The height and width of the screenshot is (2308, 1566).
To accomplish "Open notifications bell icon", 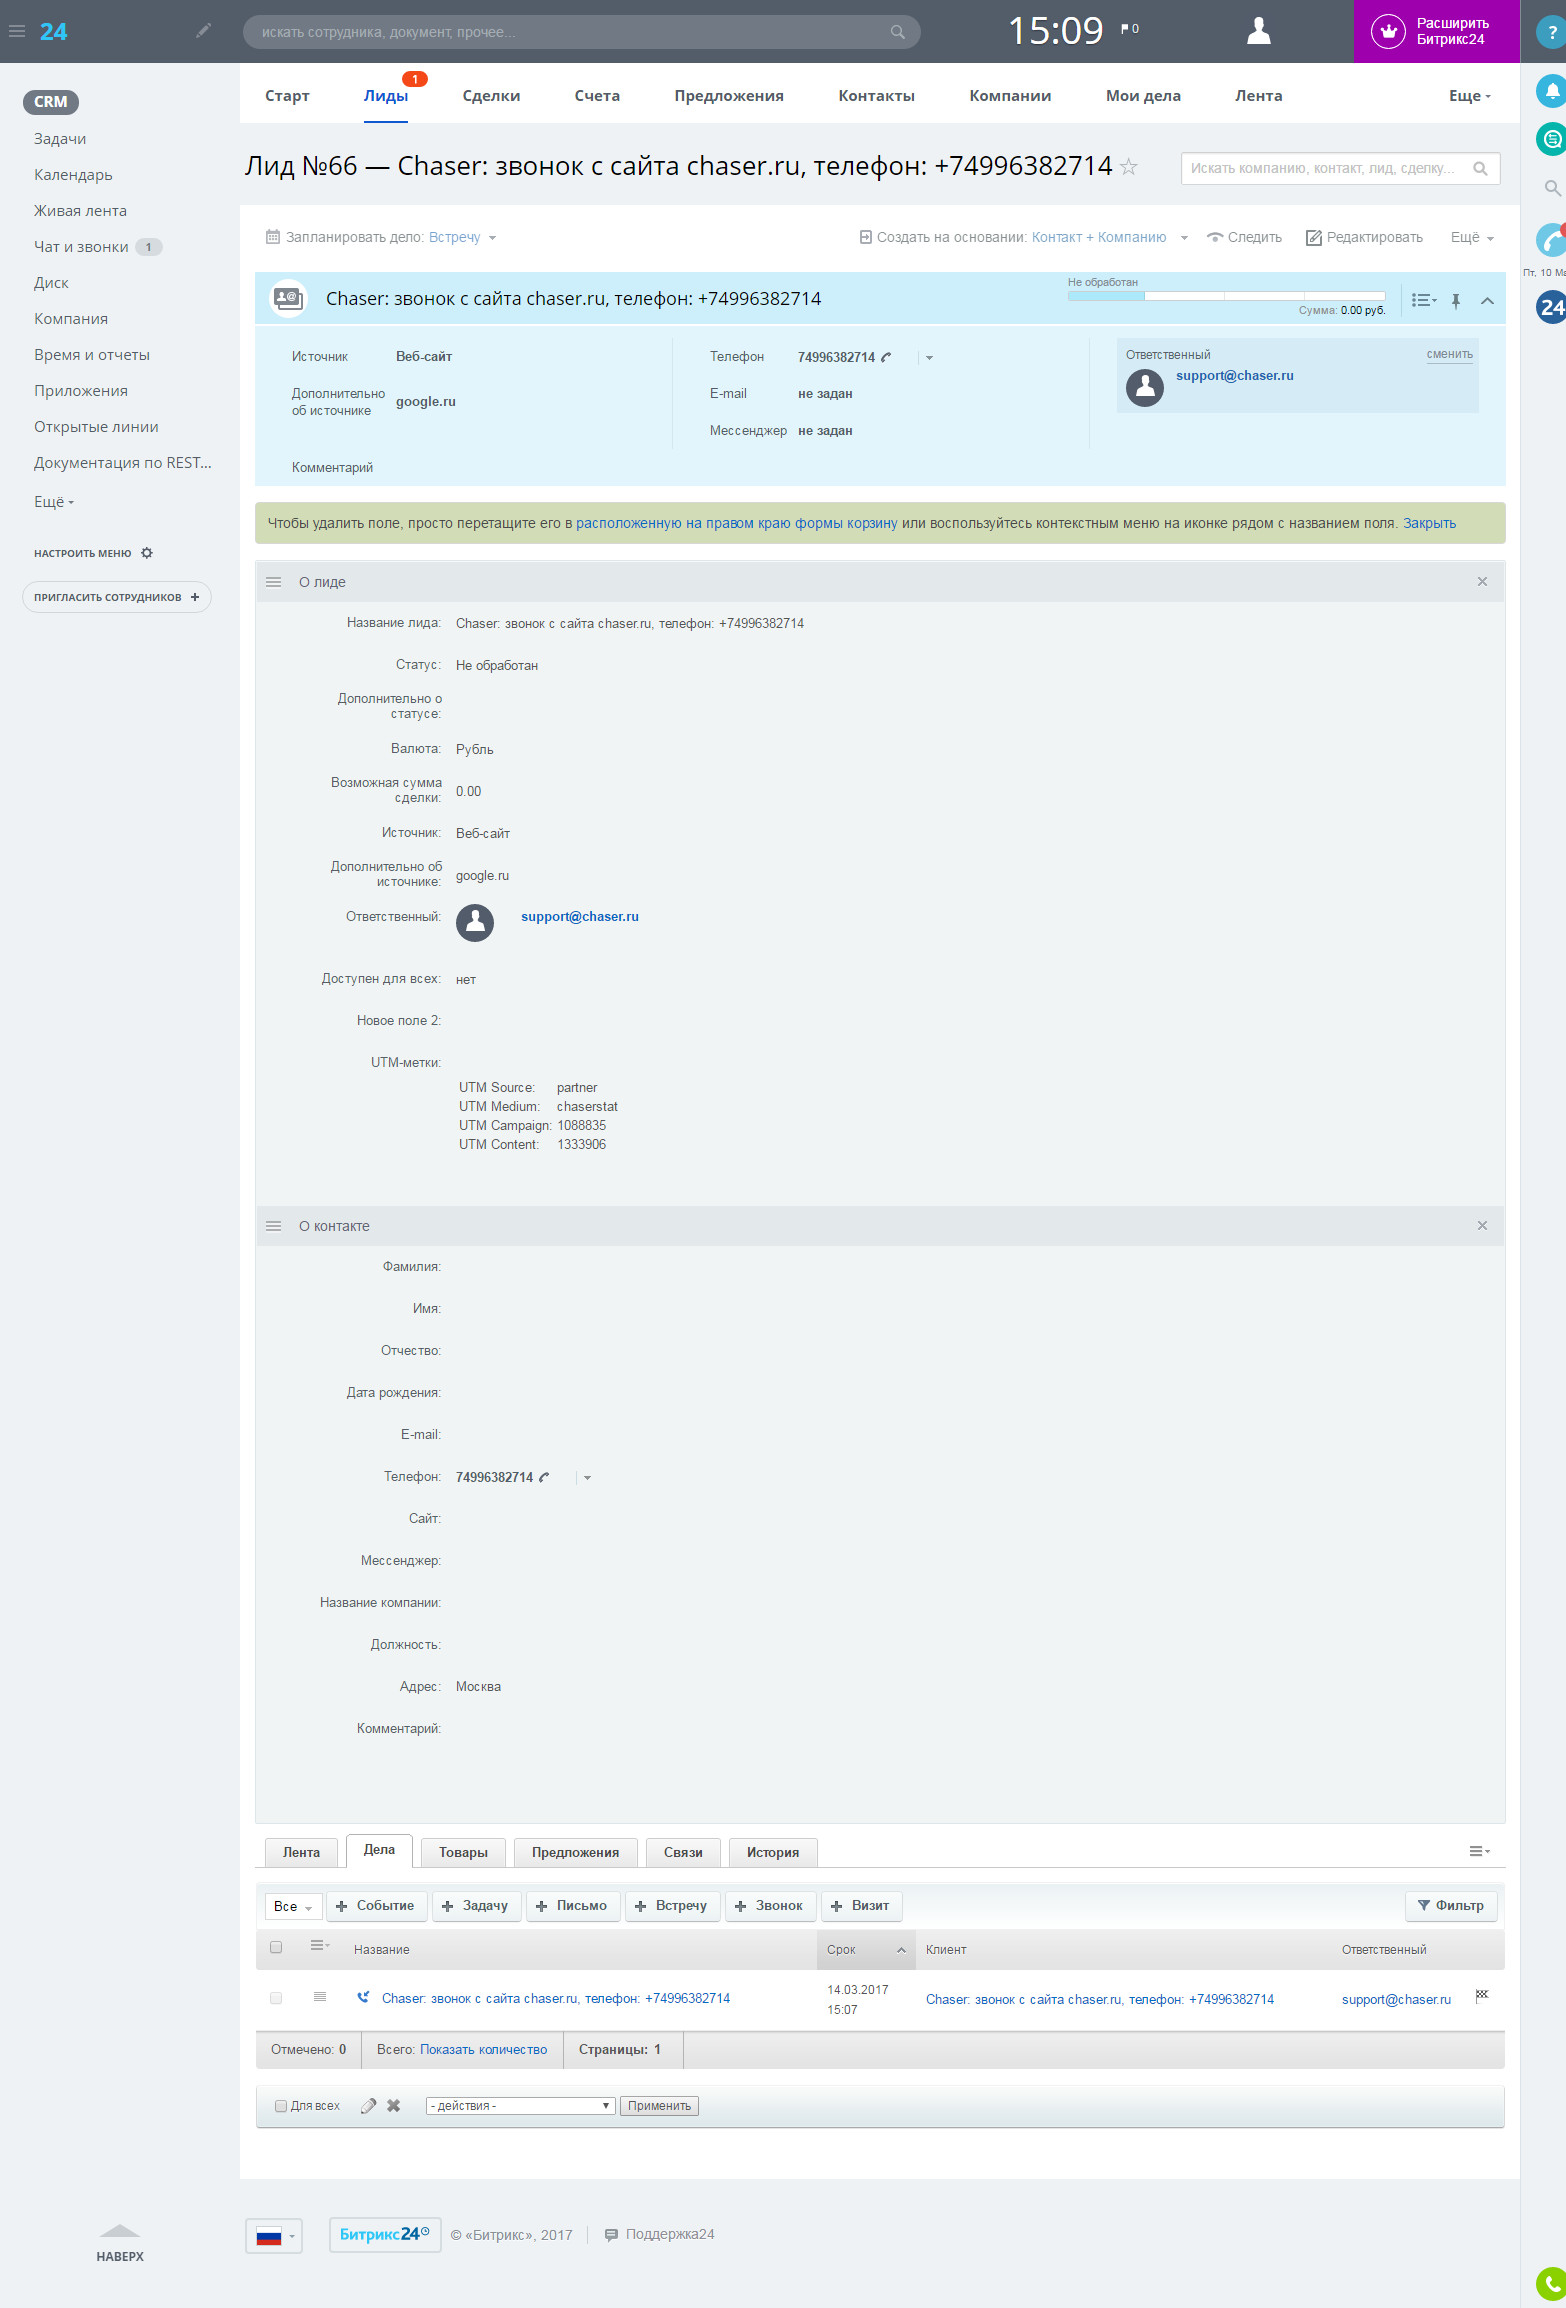I will tap(1551, 91).
